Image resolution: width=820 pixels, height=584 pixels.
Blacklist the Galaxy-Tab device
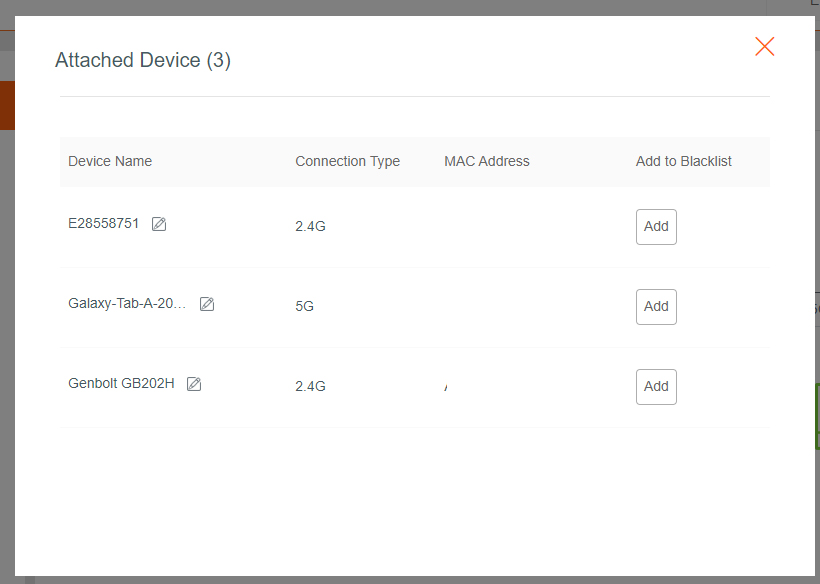click(x=656, y=307)
